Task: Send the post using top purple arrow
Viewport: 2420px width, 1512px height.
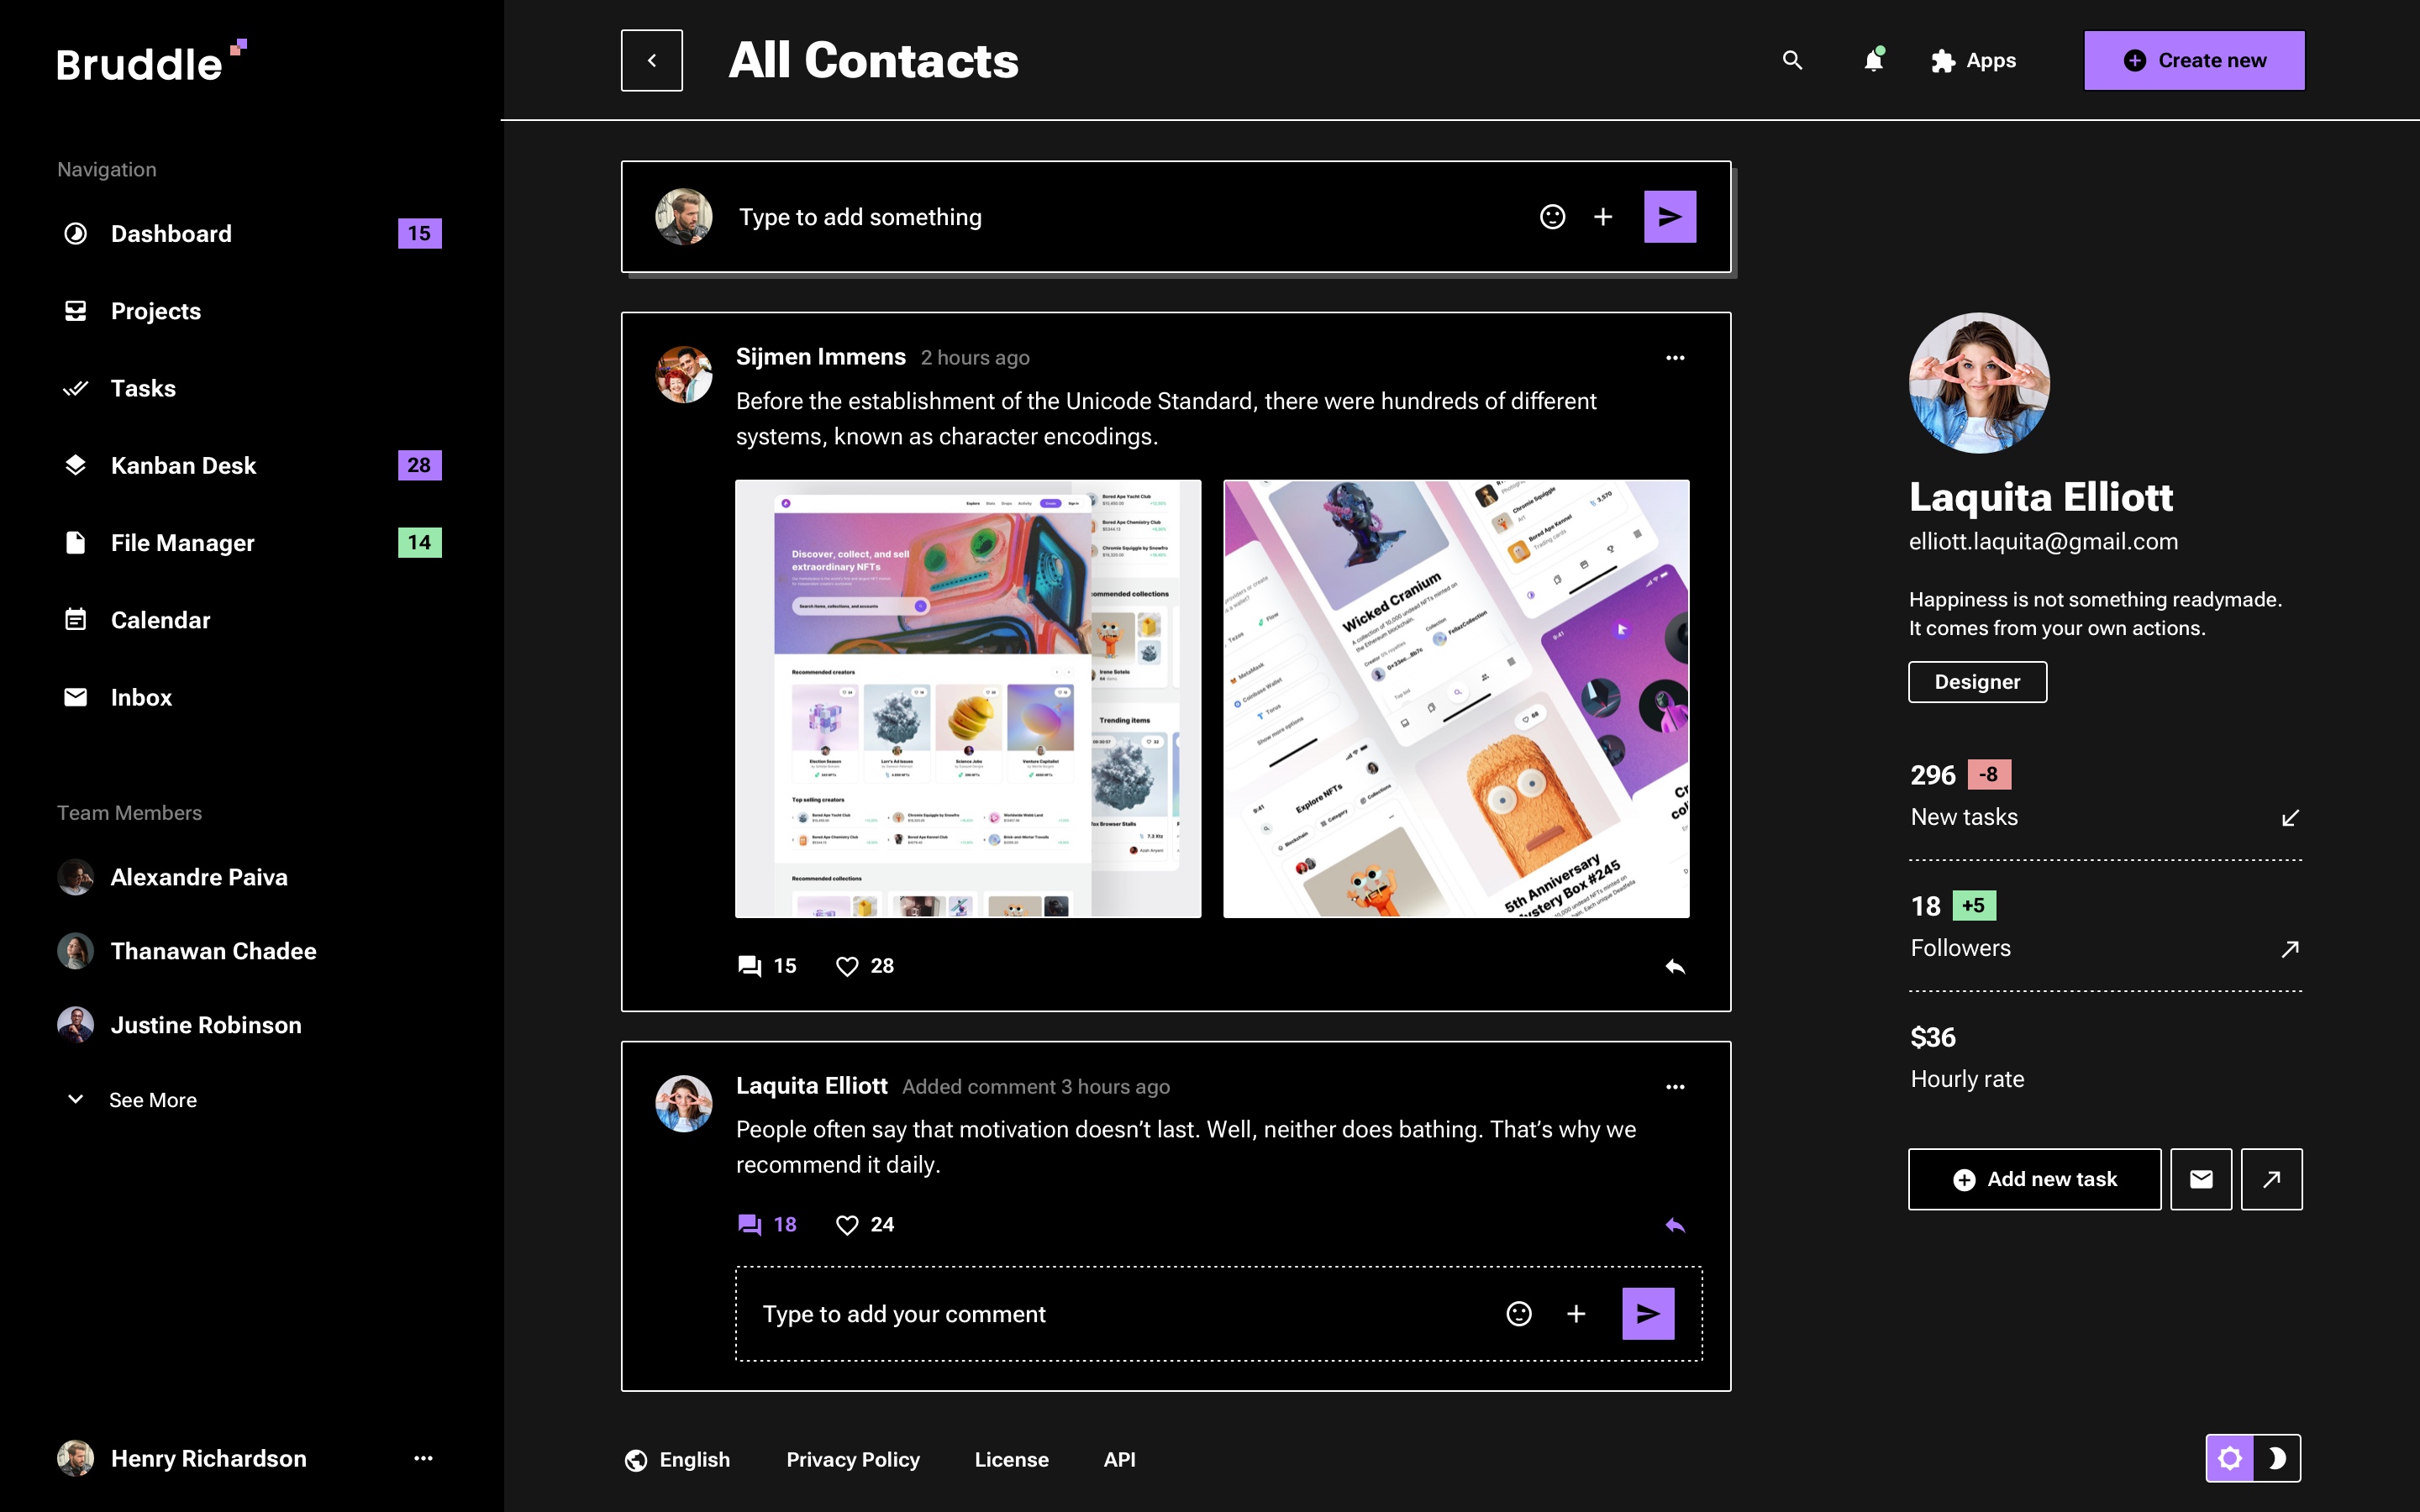Action: [1669, 217]
